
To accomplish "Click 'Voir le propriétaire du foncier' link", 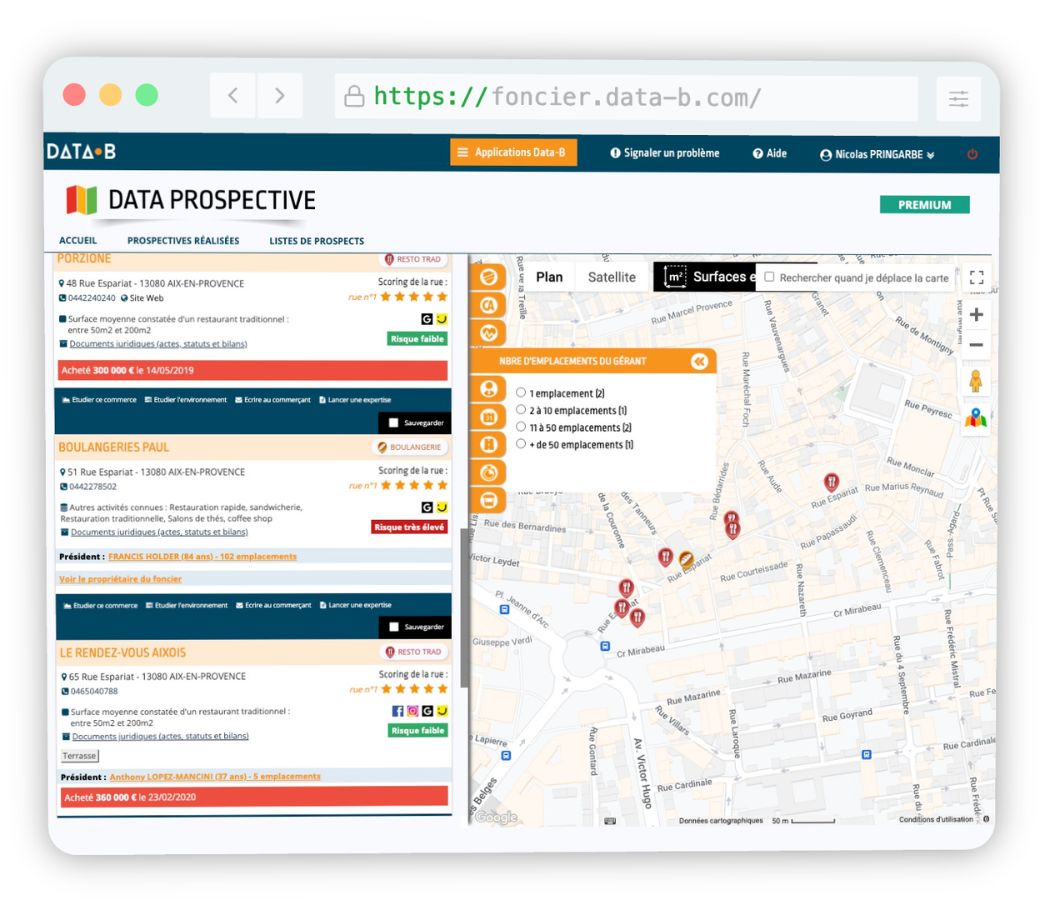I will click(x=121, y=579).
